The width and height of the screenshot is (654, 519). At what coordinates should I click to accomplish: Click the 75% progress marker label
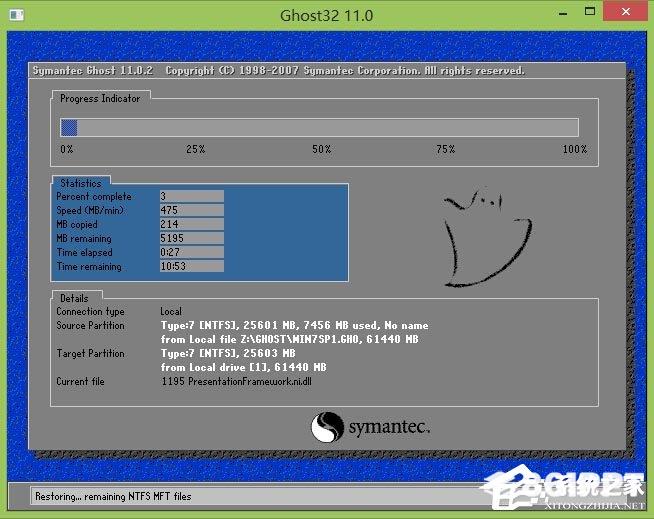pyautogui.click(x=445, y=149)
